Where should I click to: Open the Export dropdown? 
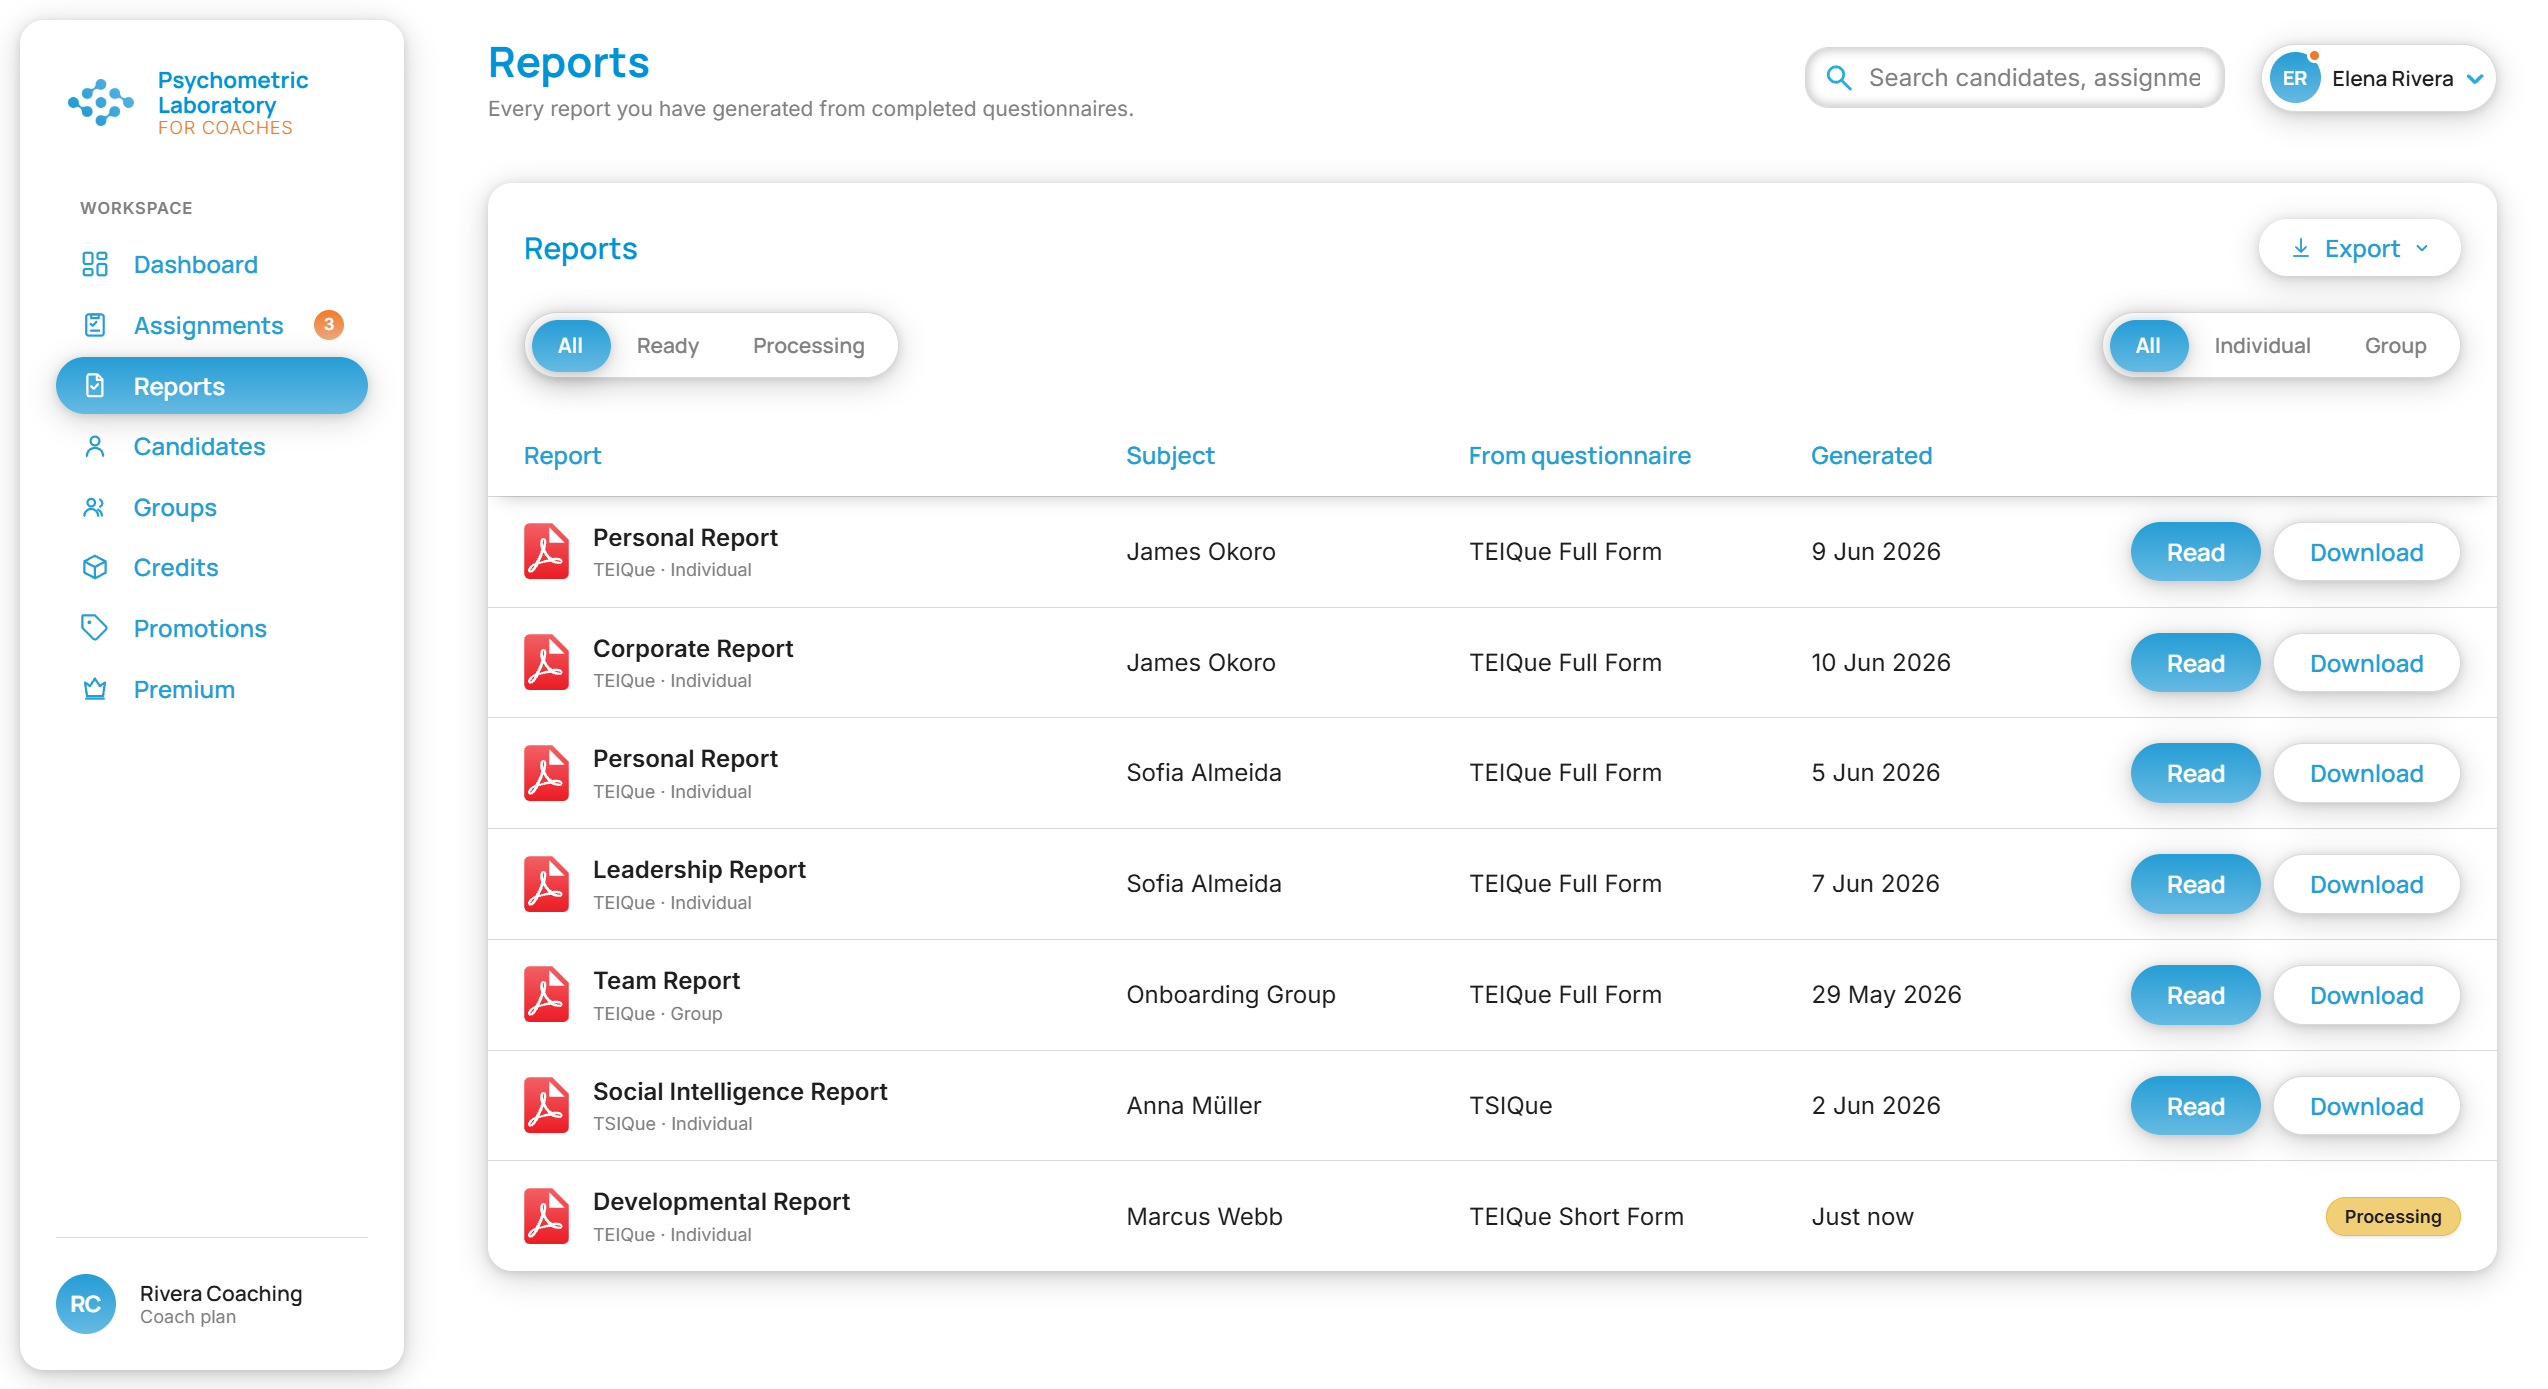pyautogui.click(x=2359, y=248)
